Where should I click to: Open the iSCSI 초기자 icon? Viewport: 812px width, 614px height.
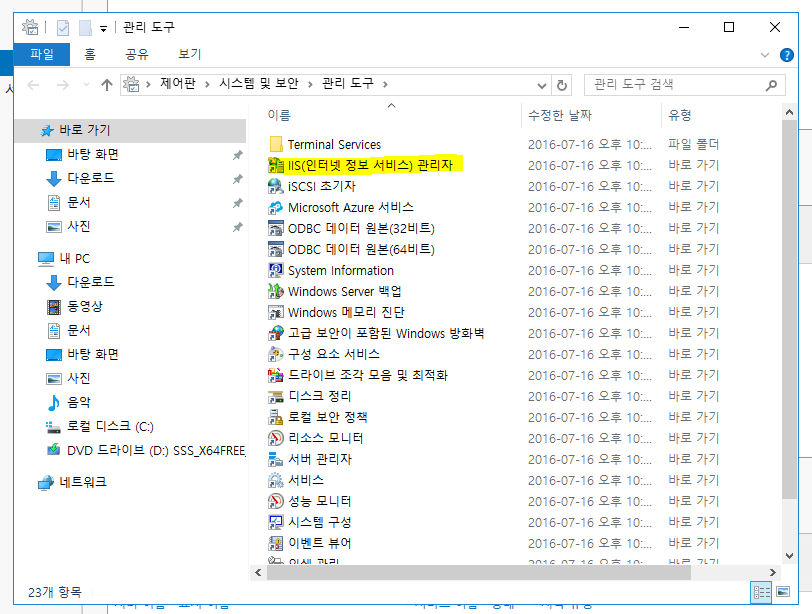coord(276,186)
